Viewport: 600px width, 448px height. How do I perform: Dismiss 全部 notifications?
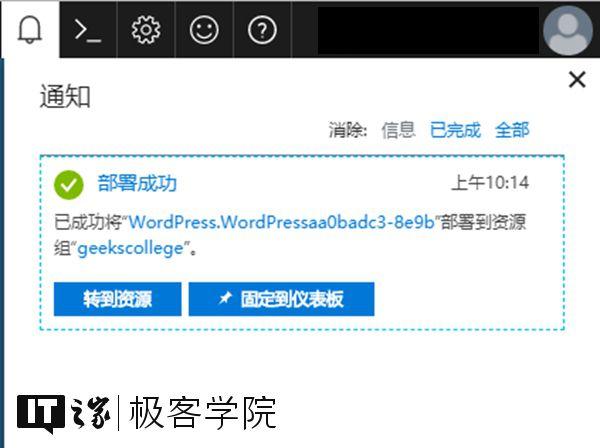coord(512,130)
